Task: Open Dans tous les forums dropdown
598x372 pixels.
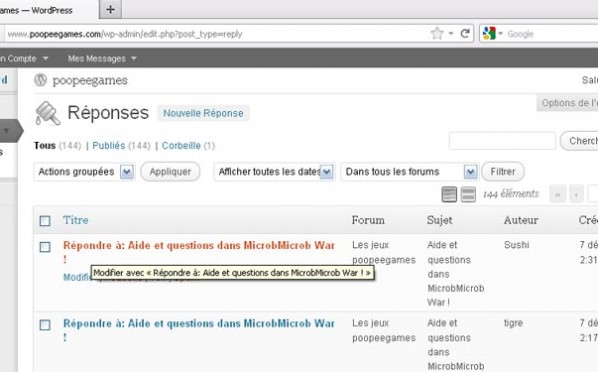Action: (x=410, y=172)
